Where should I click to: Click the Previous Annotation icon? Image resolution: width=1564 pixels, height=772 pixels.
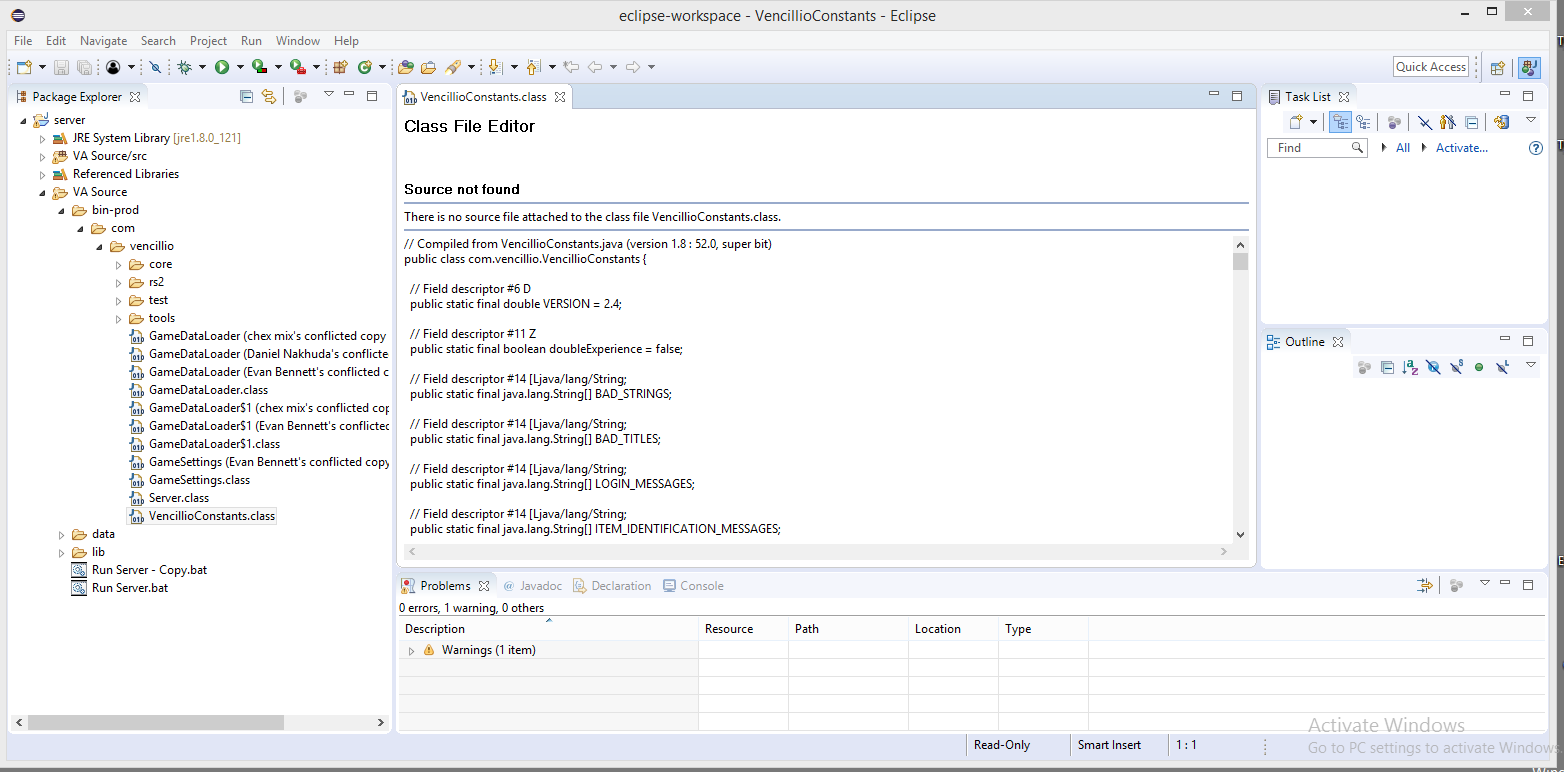click(533, 67)
